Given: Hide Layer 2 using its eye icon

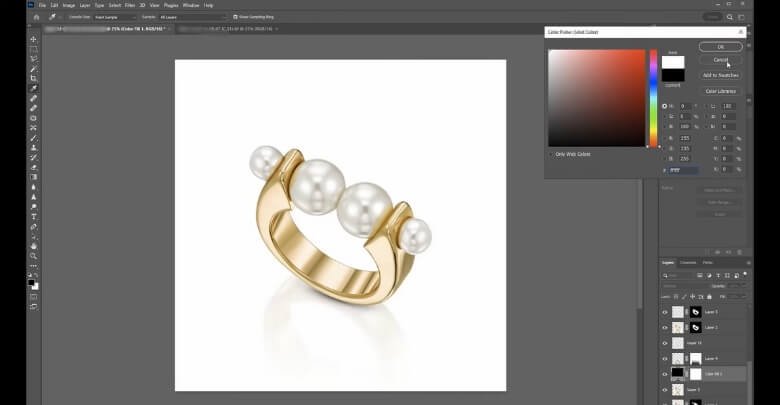Looking at the screenshot, I should (665, 328).
